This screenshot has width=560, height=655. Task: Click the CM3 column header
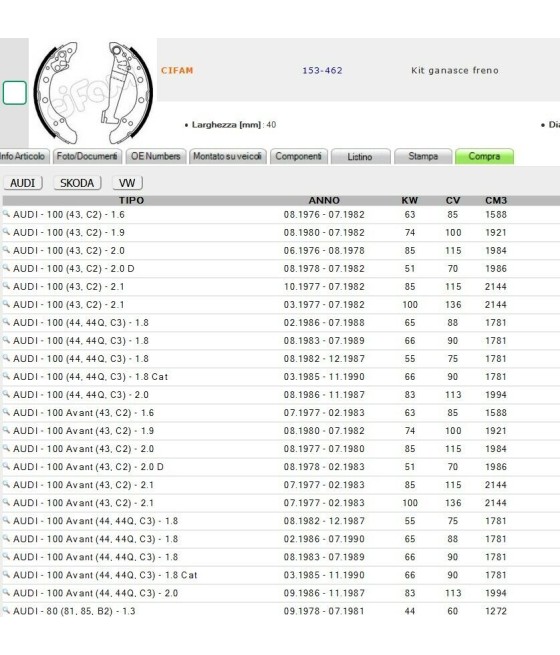496,201
